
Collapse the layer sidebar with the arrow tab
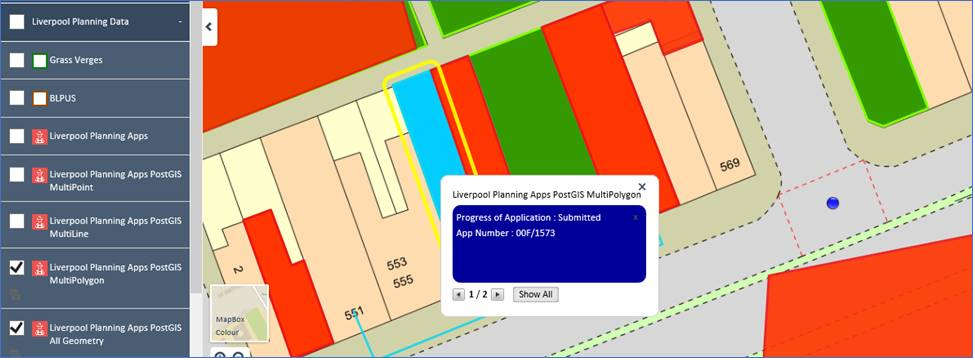click(x=210, y=27)
